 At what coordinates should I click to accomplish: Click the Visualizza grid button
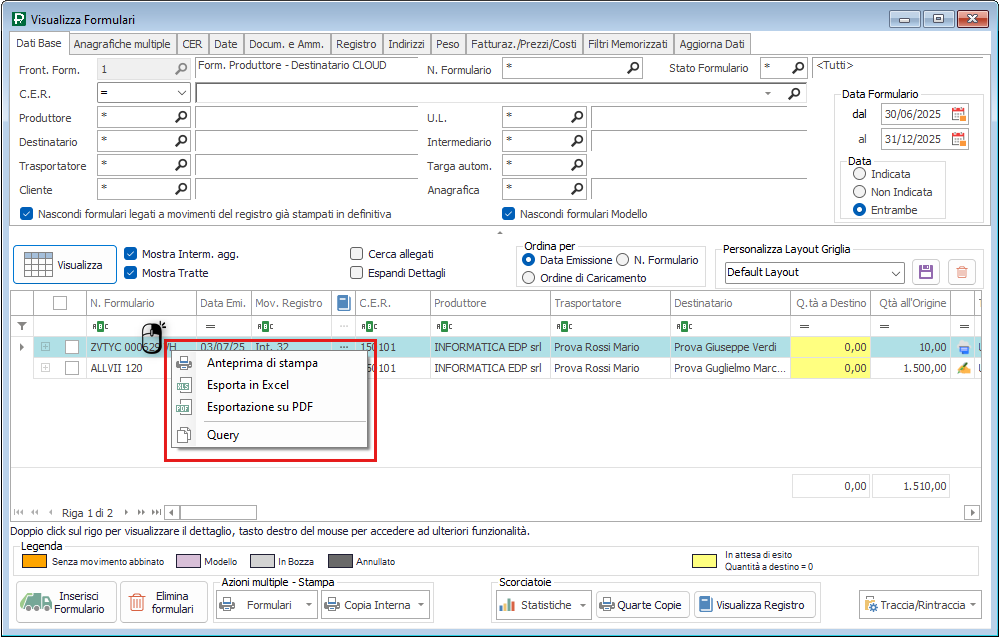pyautogui.click(x=63, y=265)
